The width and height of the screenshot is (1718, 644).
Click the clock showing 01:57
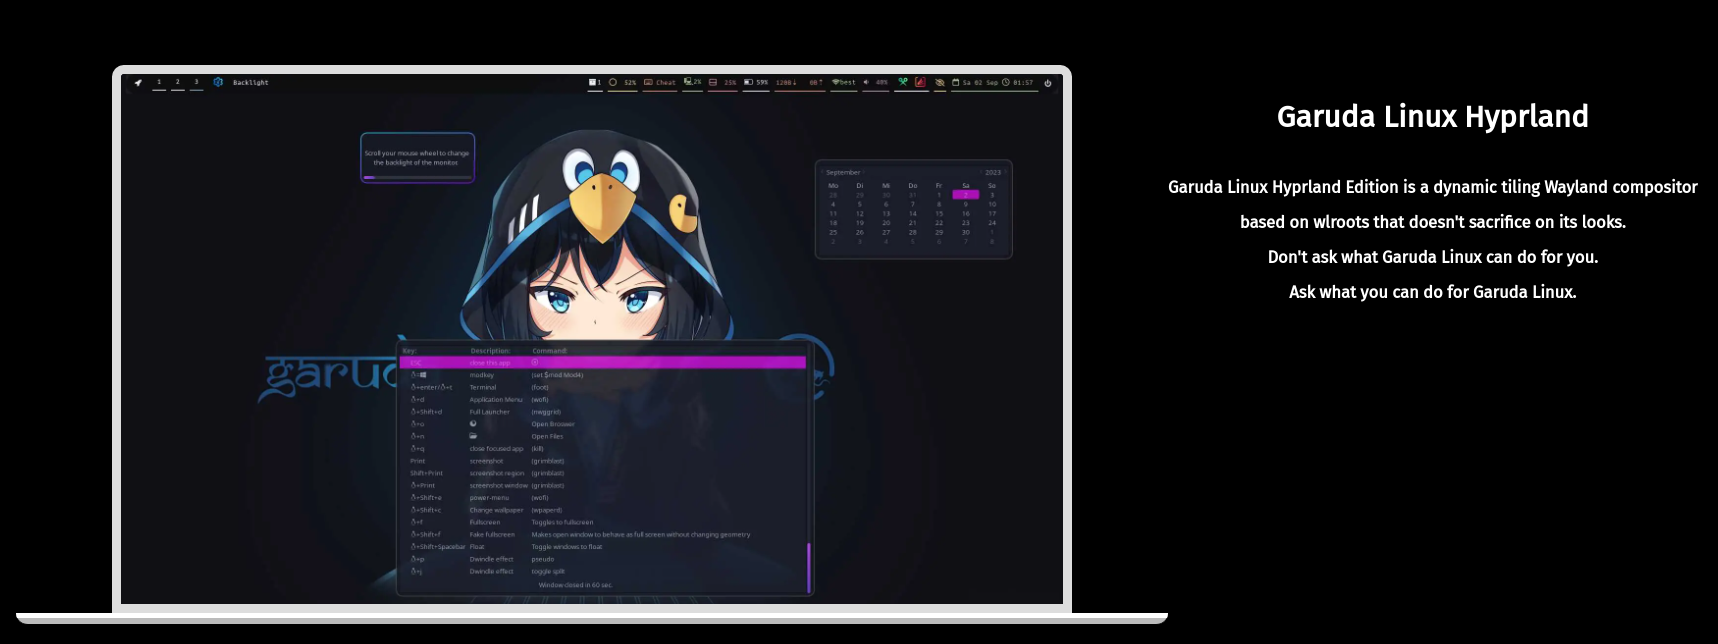(1018, 83)
